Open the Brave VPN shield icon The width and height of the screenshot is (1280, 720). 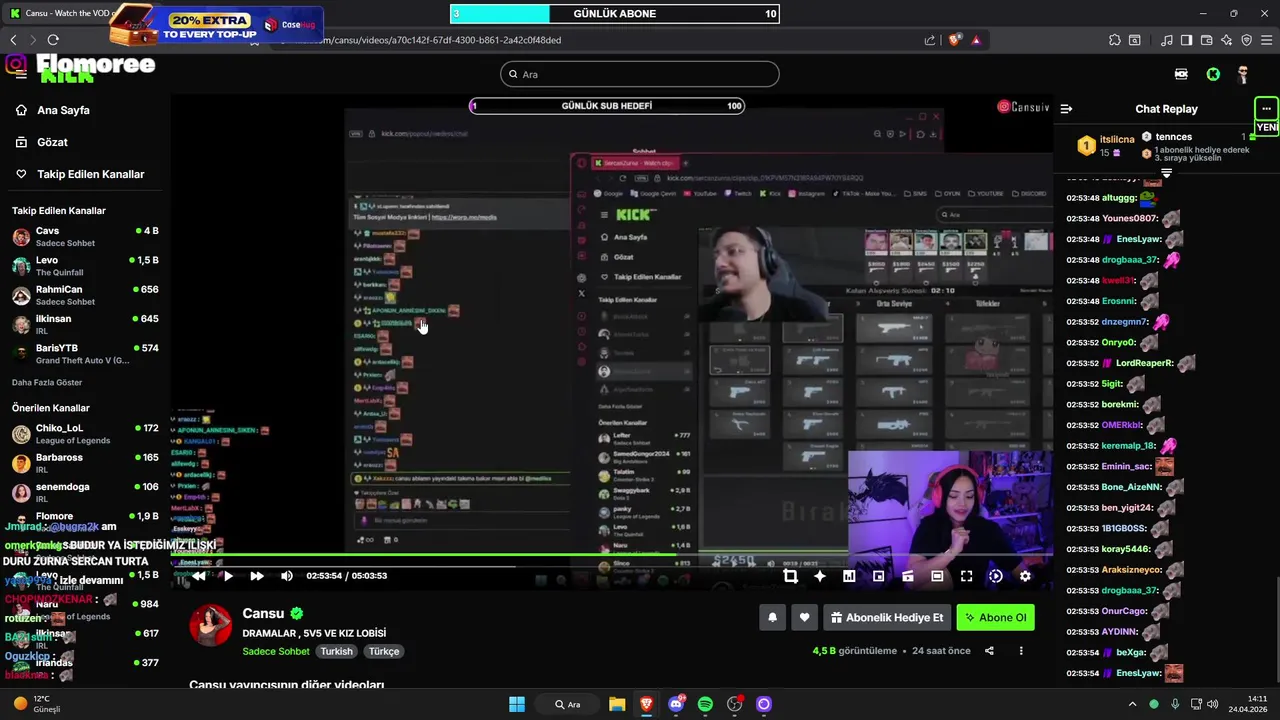pyautogui.click(x=1246, y=40)
